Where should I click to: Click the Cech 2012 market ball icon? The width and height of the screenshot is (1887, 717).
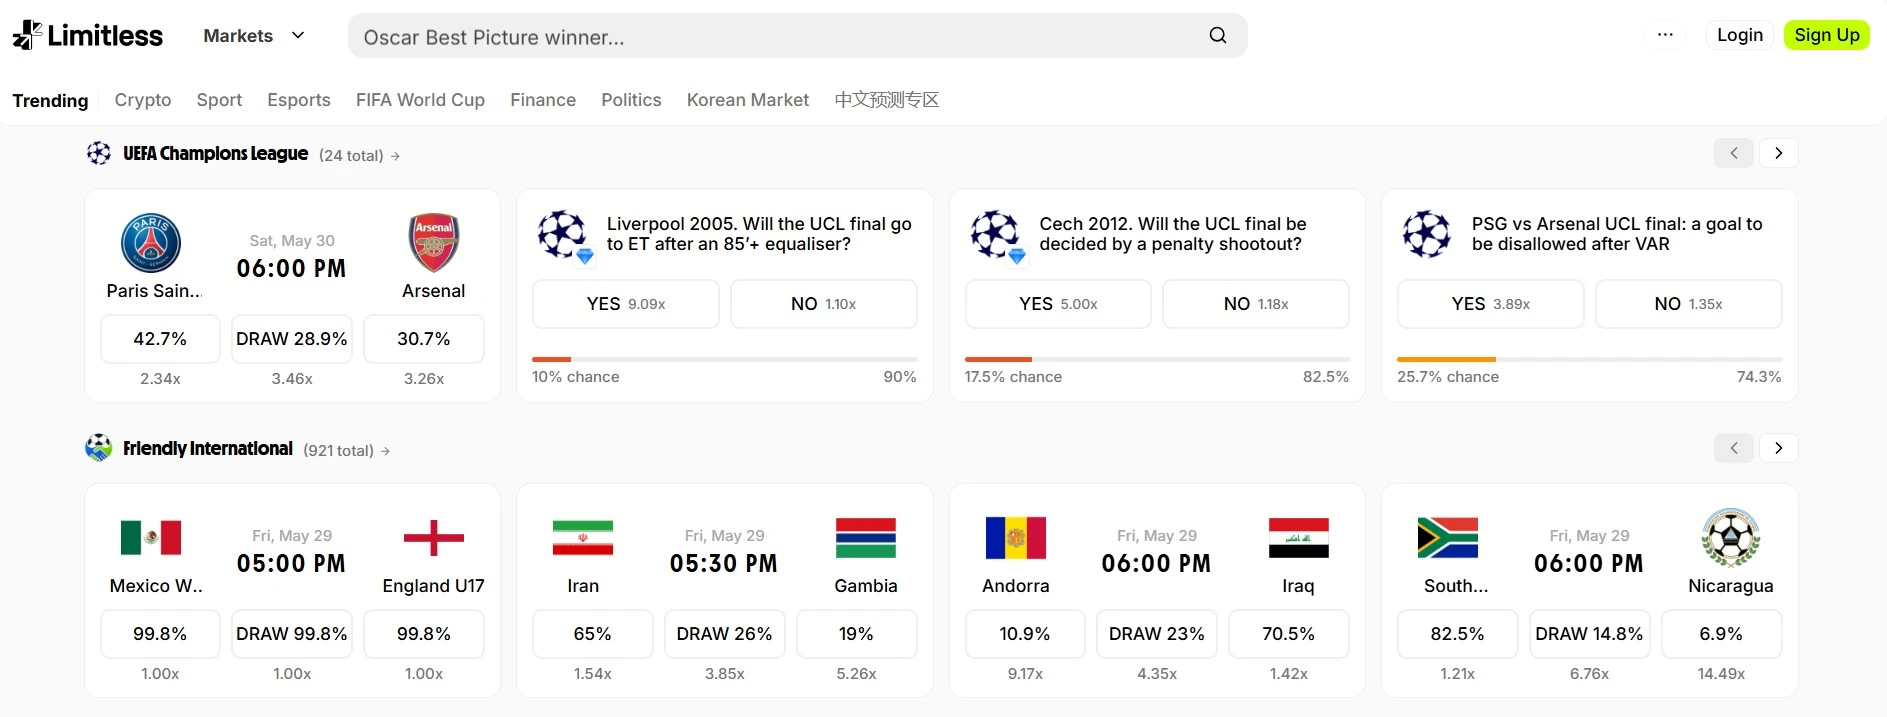996,235
